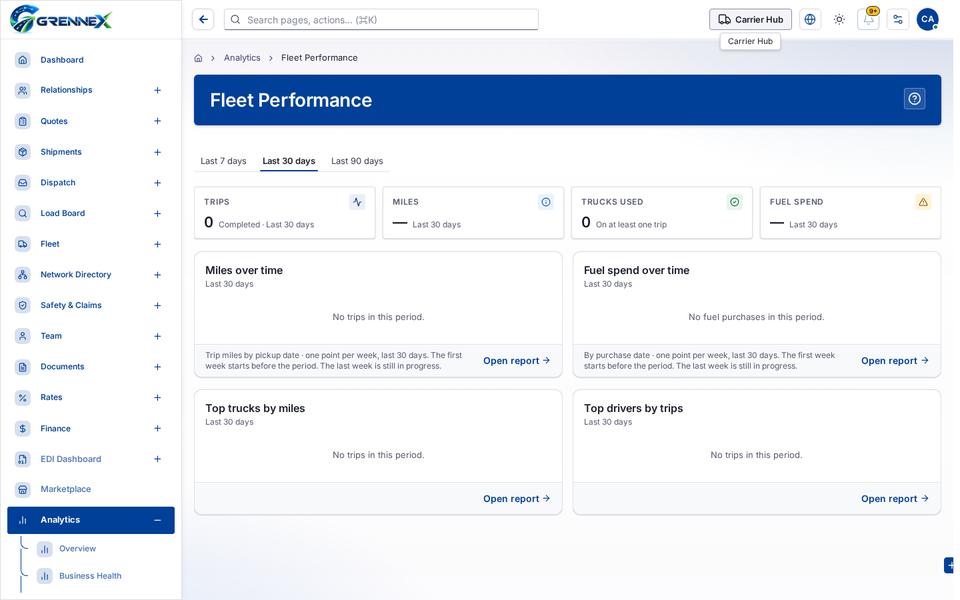Open Business Health under Analytics
960x600 pixels.
point(90,576)
